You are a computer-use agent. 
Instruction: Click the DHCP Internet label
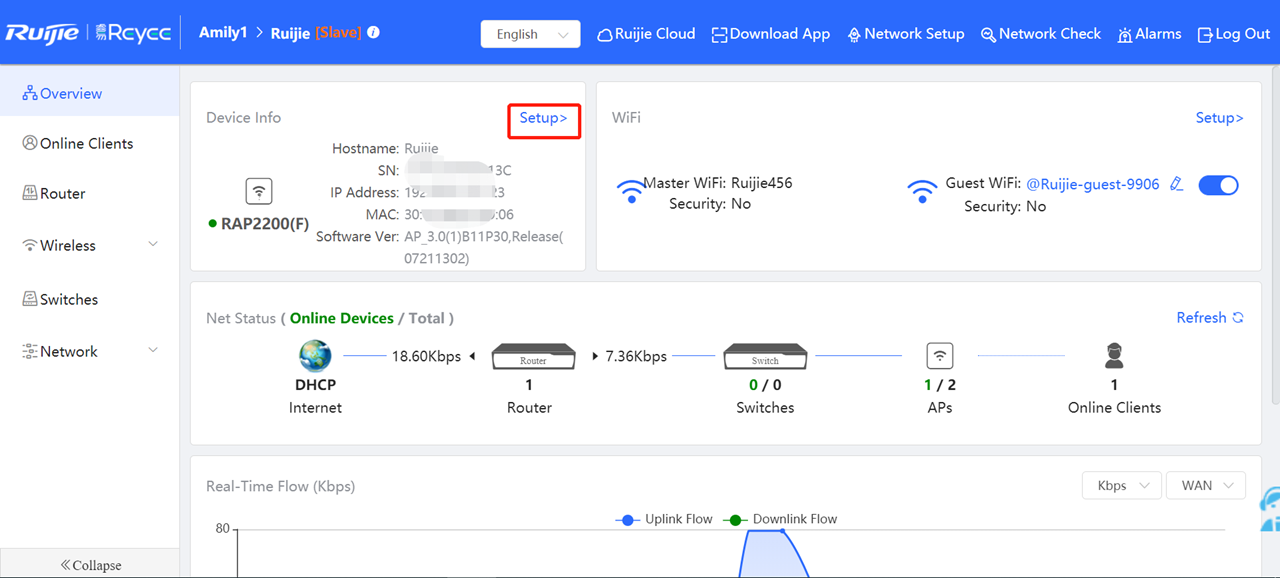point(315,385)
